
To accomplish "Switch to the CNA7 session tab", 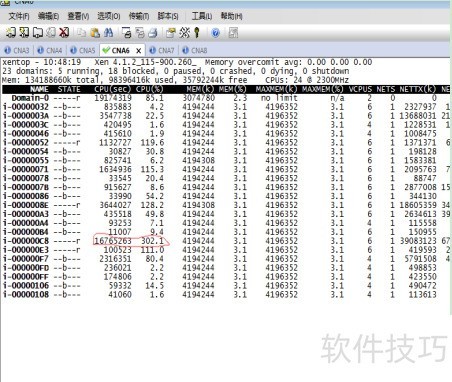I will click(162, 50).
